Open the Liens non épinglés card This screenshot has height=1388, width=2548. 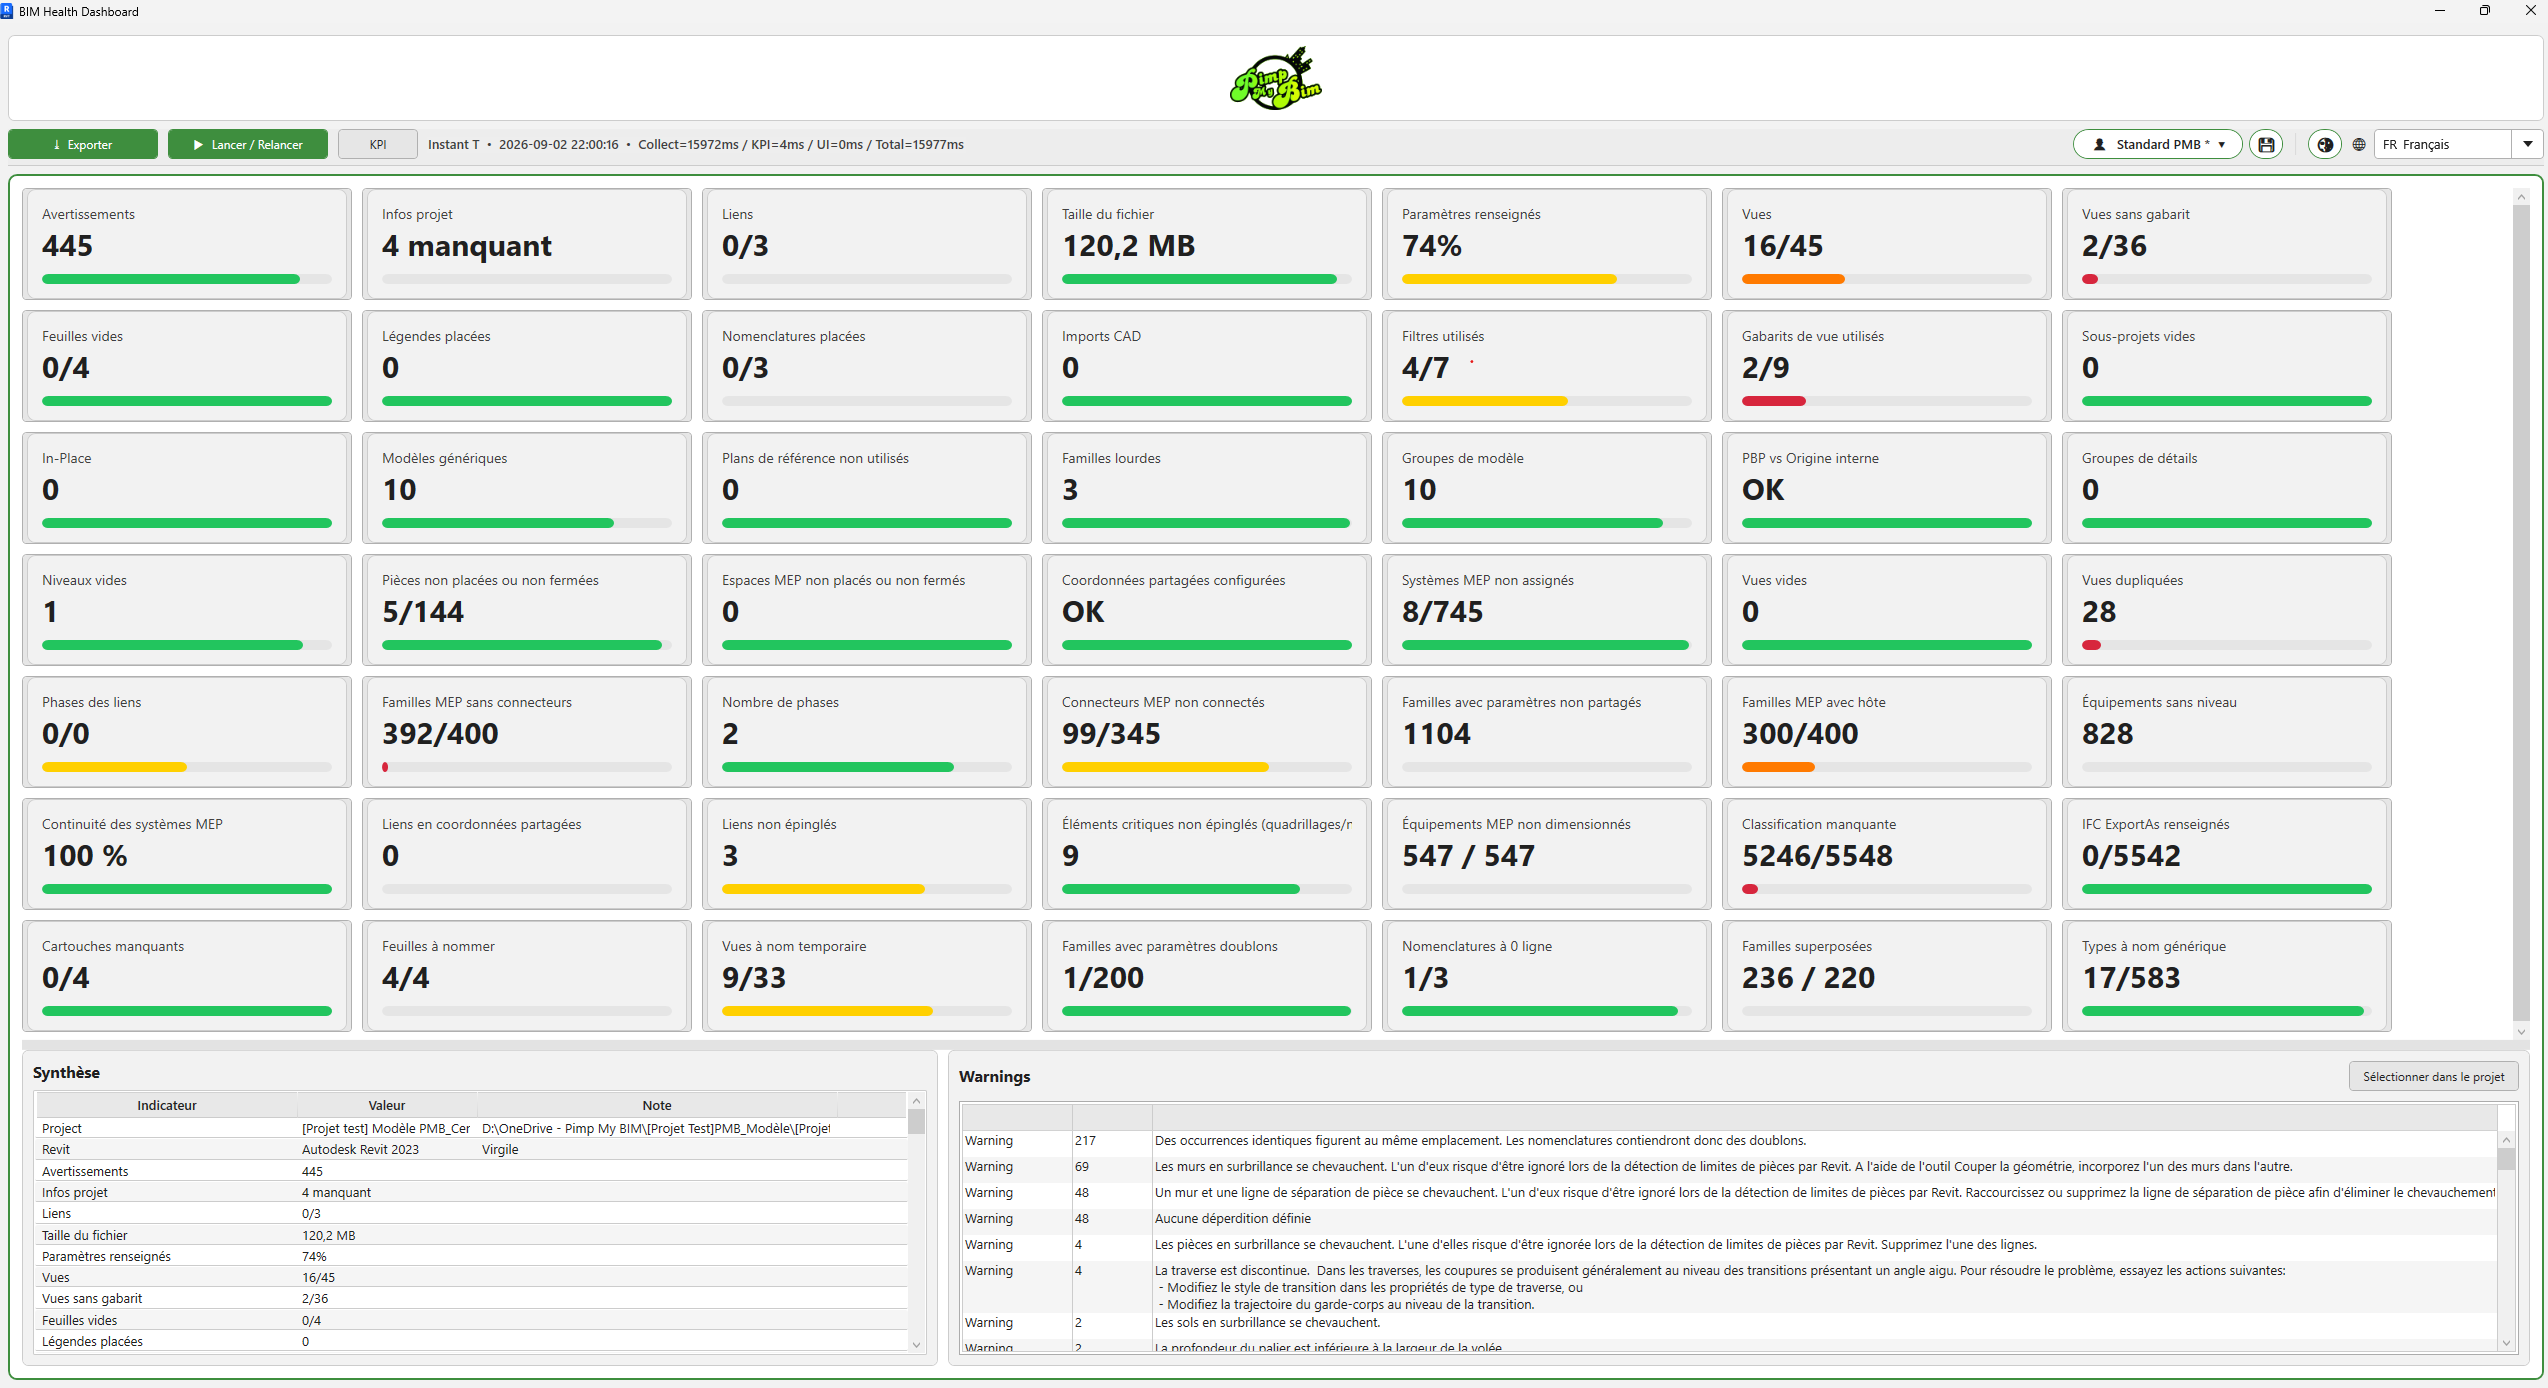867,854
